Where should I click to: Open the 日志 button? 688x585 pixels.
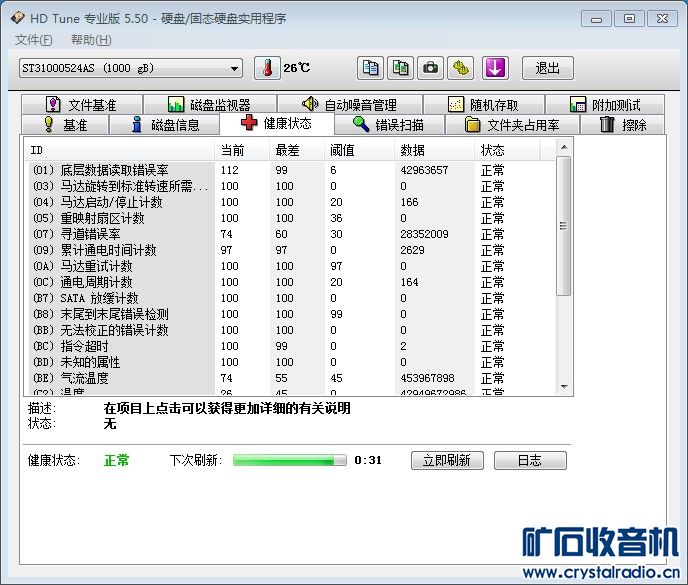530,460
